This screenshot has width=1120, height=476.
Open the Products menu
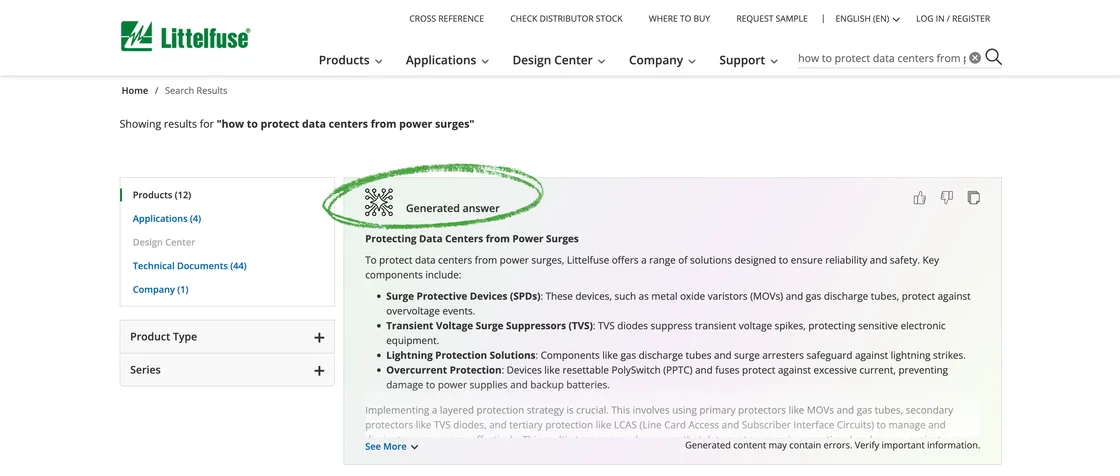[x=350, y=60]
